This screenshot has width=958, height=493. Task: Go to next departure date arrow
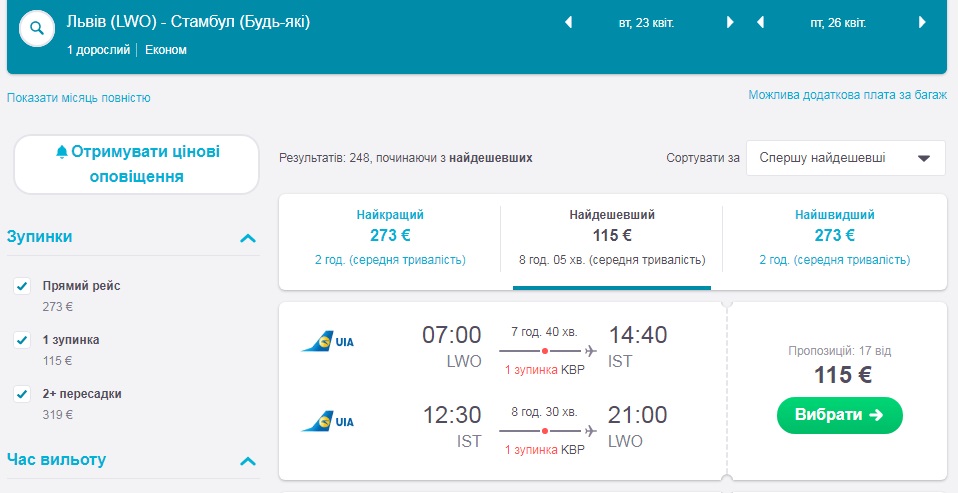coord(730,22)
